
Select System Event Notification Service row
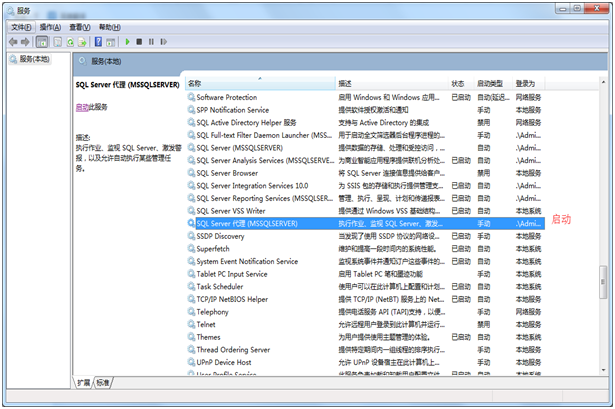[x=366, y=261]
